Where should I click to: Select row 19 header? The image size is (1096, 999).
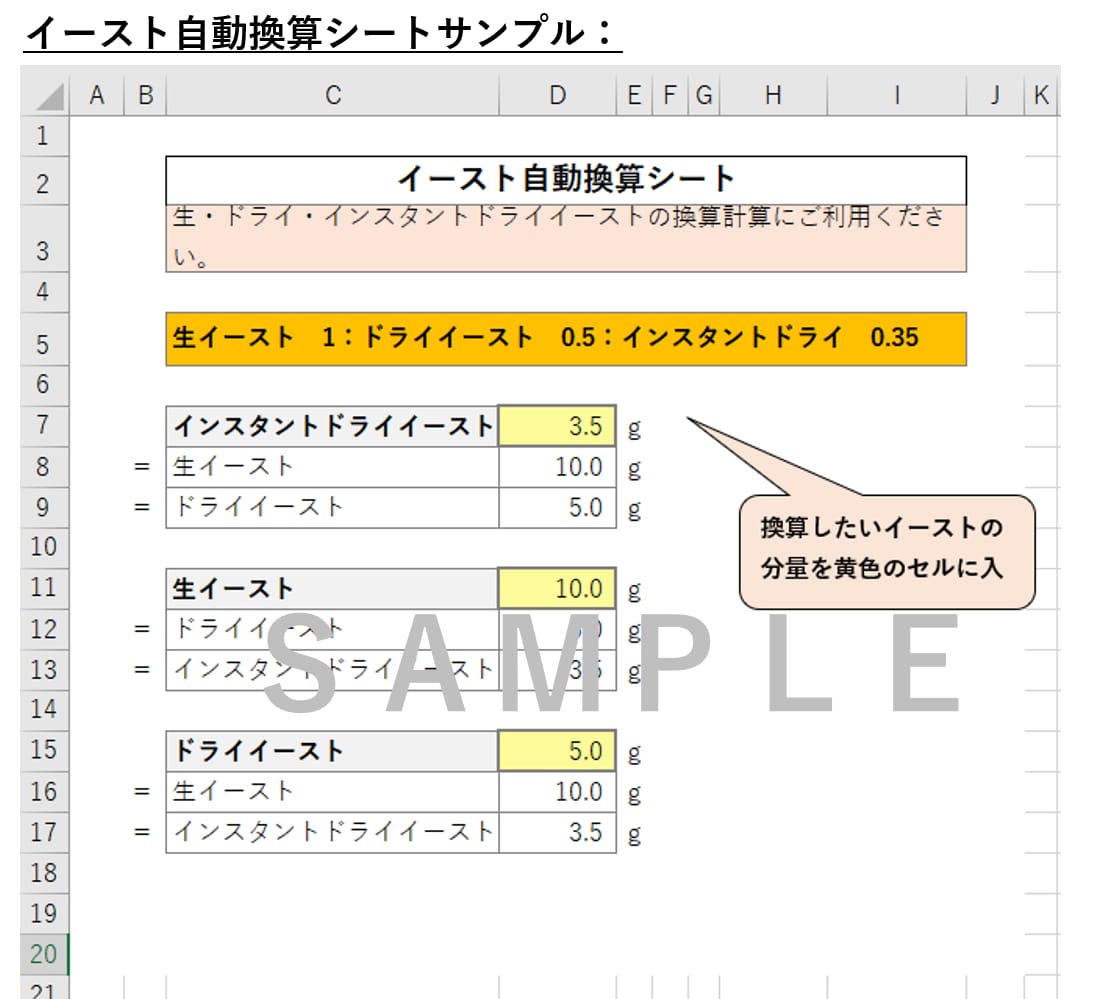44,913
